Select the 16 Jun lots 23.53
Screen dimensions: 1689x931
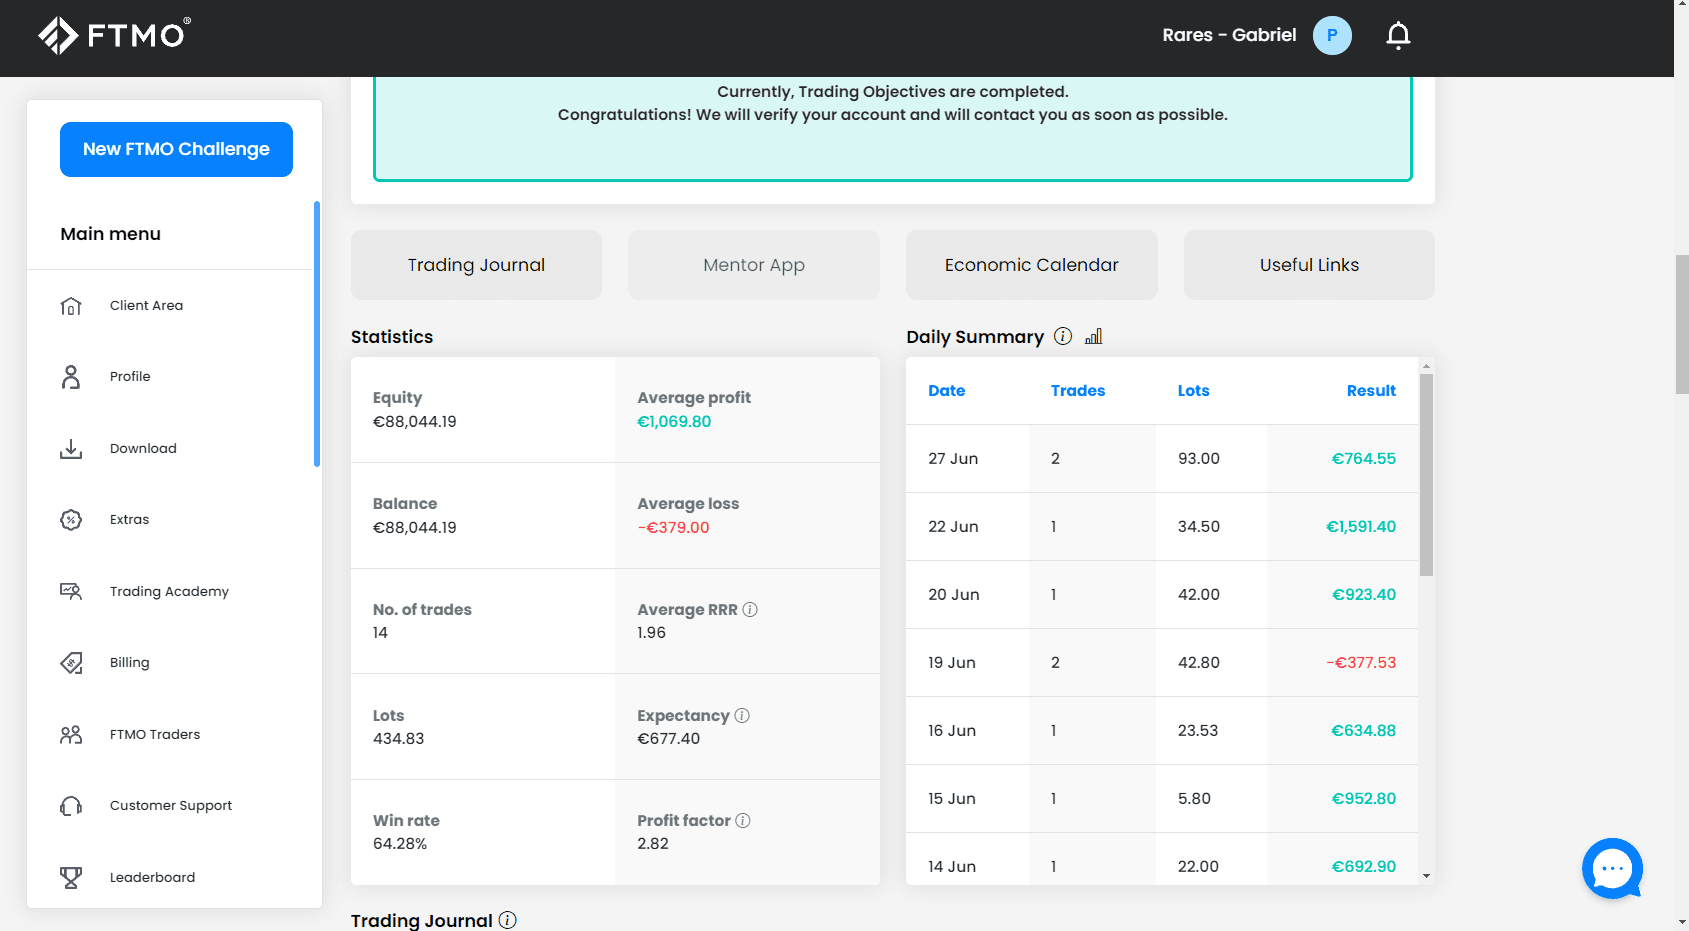pyautogui.click(x=1198, y=731)
